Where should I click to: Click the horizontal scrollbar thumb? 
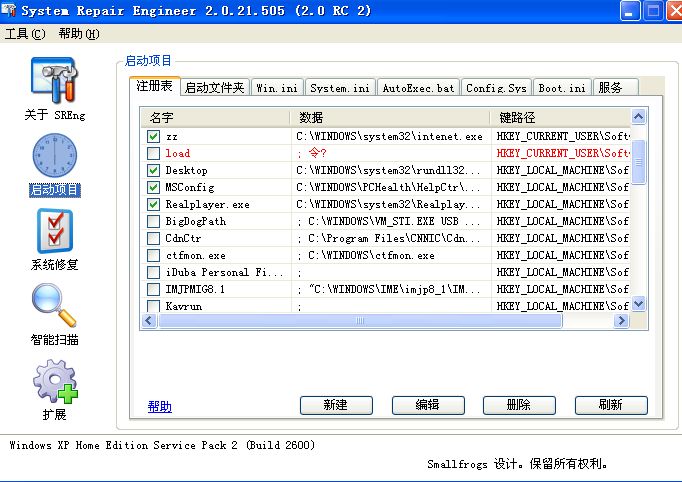360,321
